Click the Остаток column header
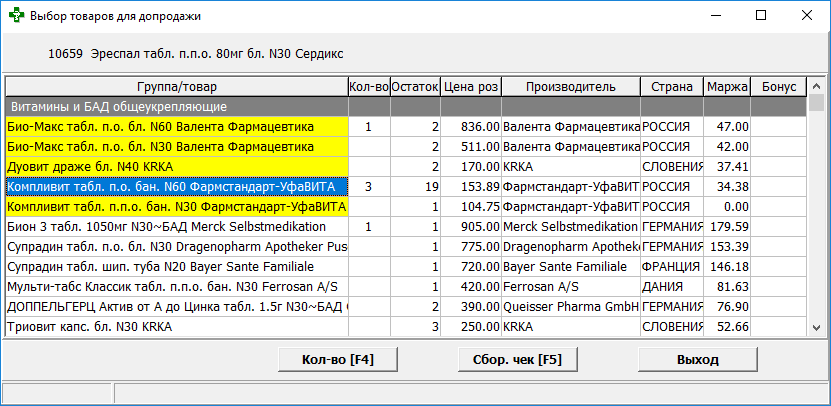831x406 pixels. 416,87
